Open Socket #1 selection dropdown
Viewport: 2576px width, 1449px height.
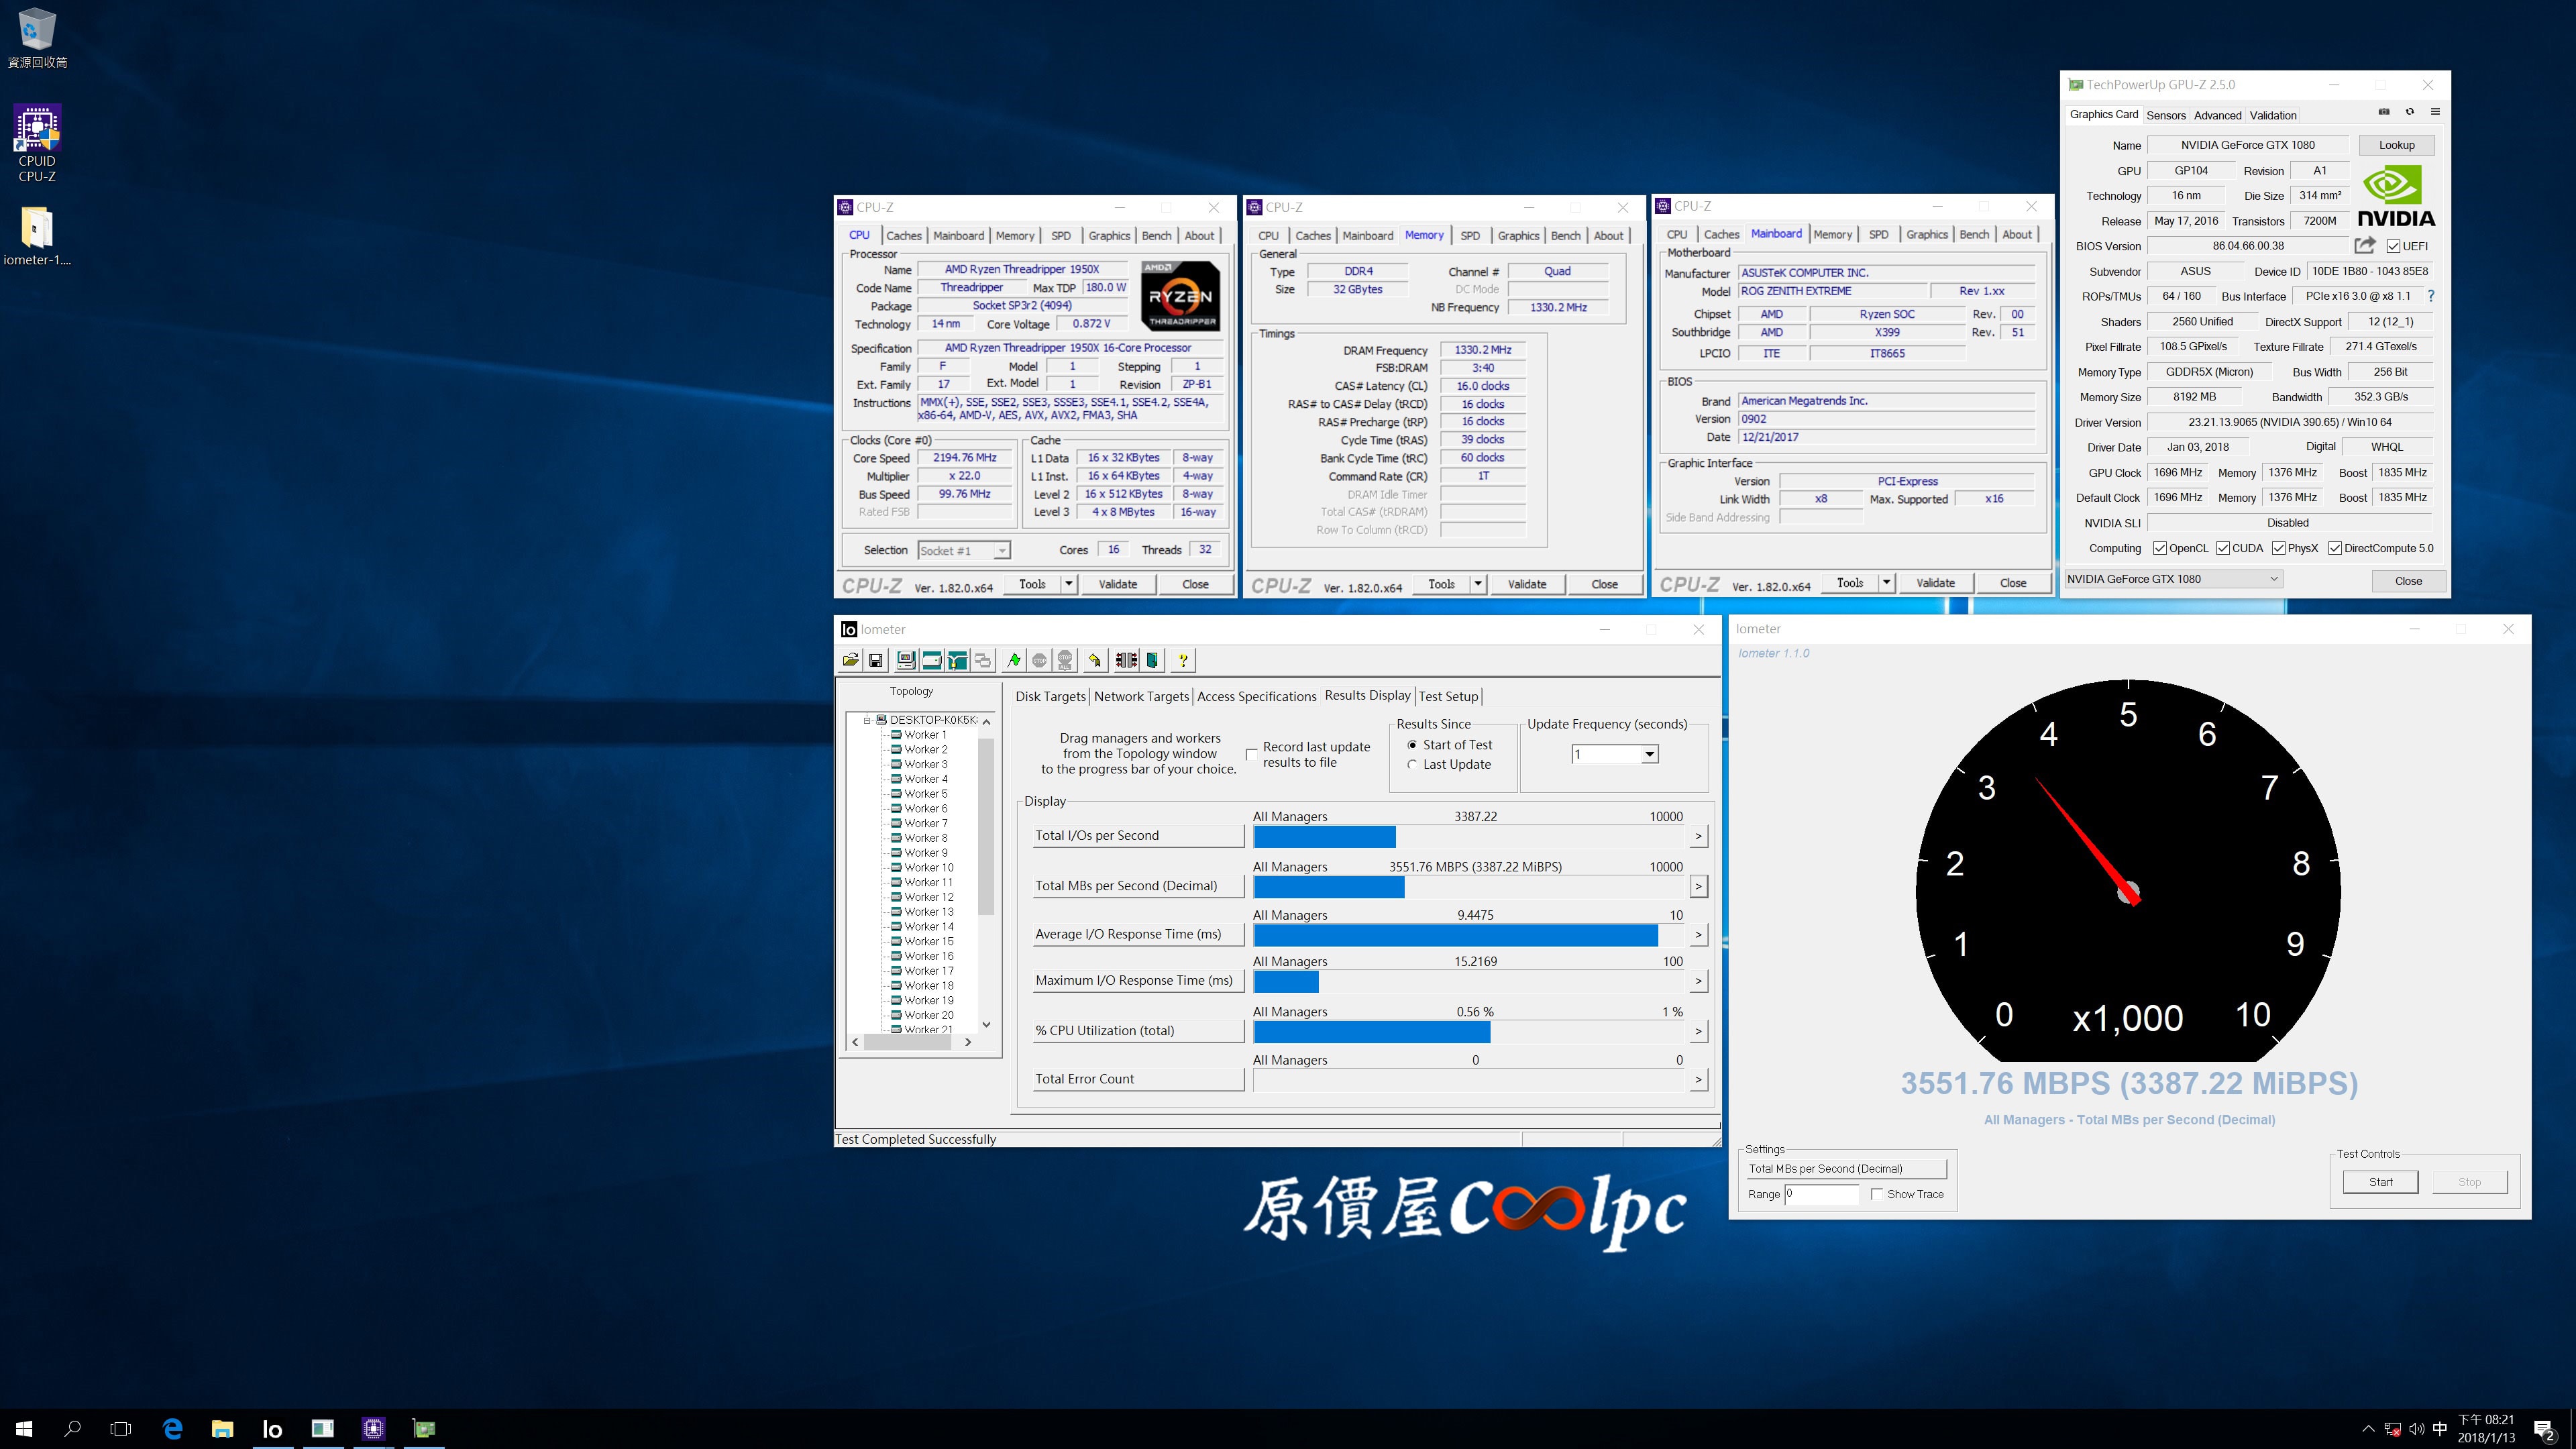tap(1001, 551)
